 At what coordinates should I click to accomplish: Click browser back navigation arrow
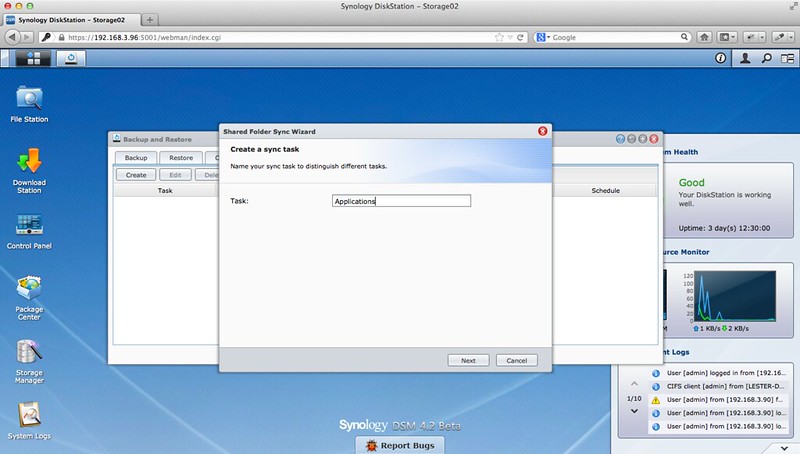point(12,37)
